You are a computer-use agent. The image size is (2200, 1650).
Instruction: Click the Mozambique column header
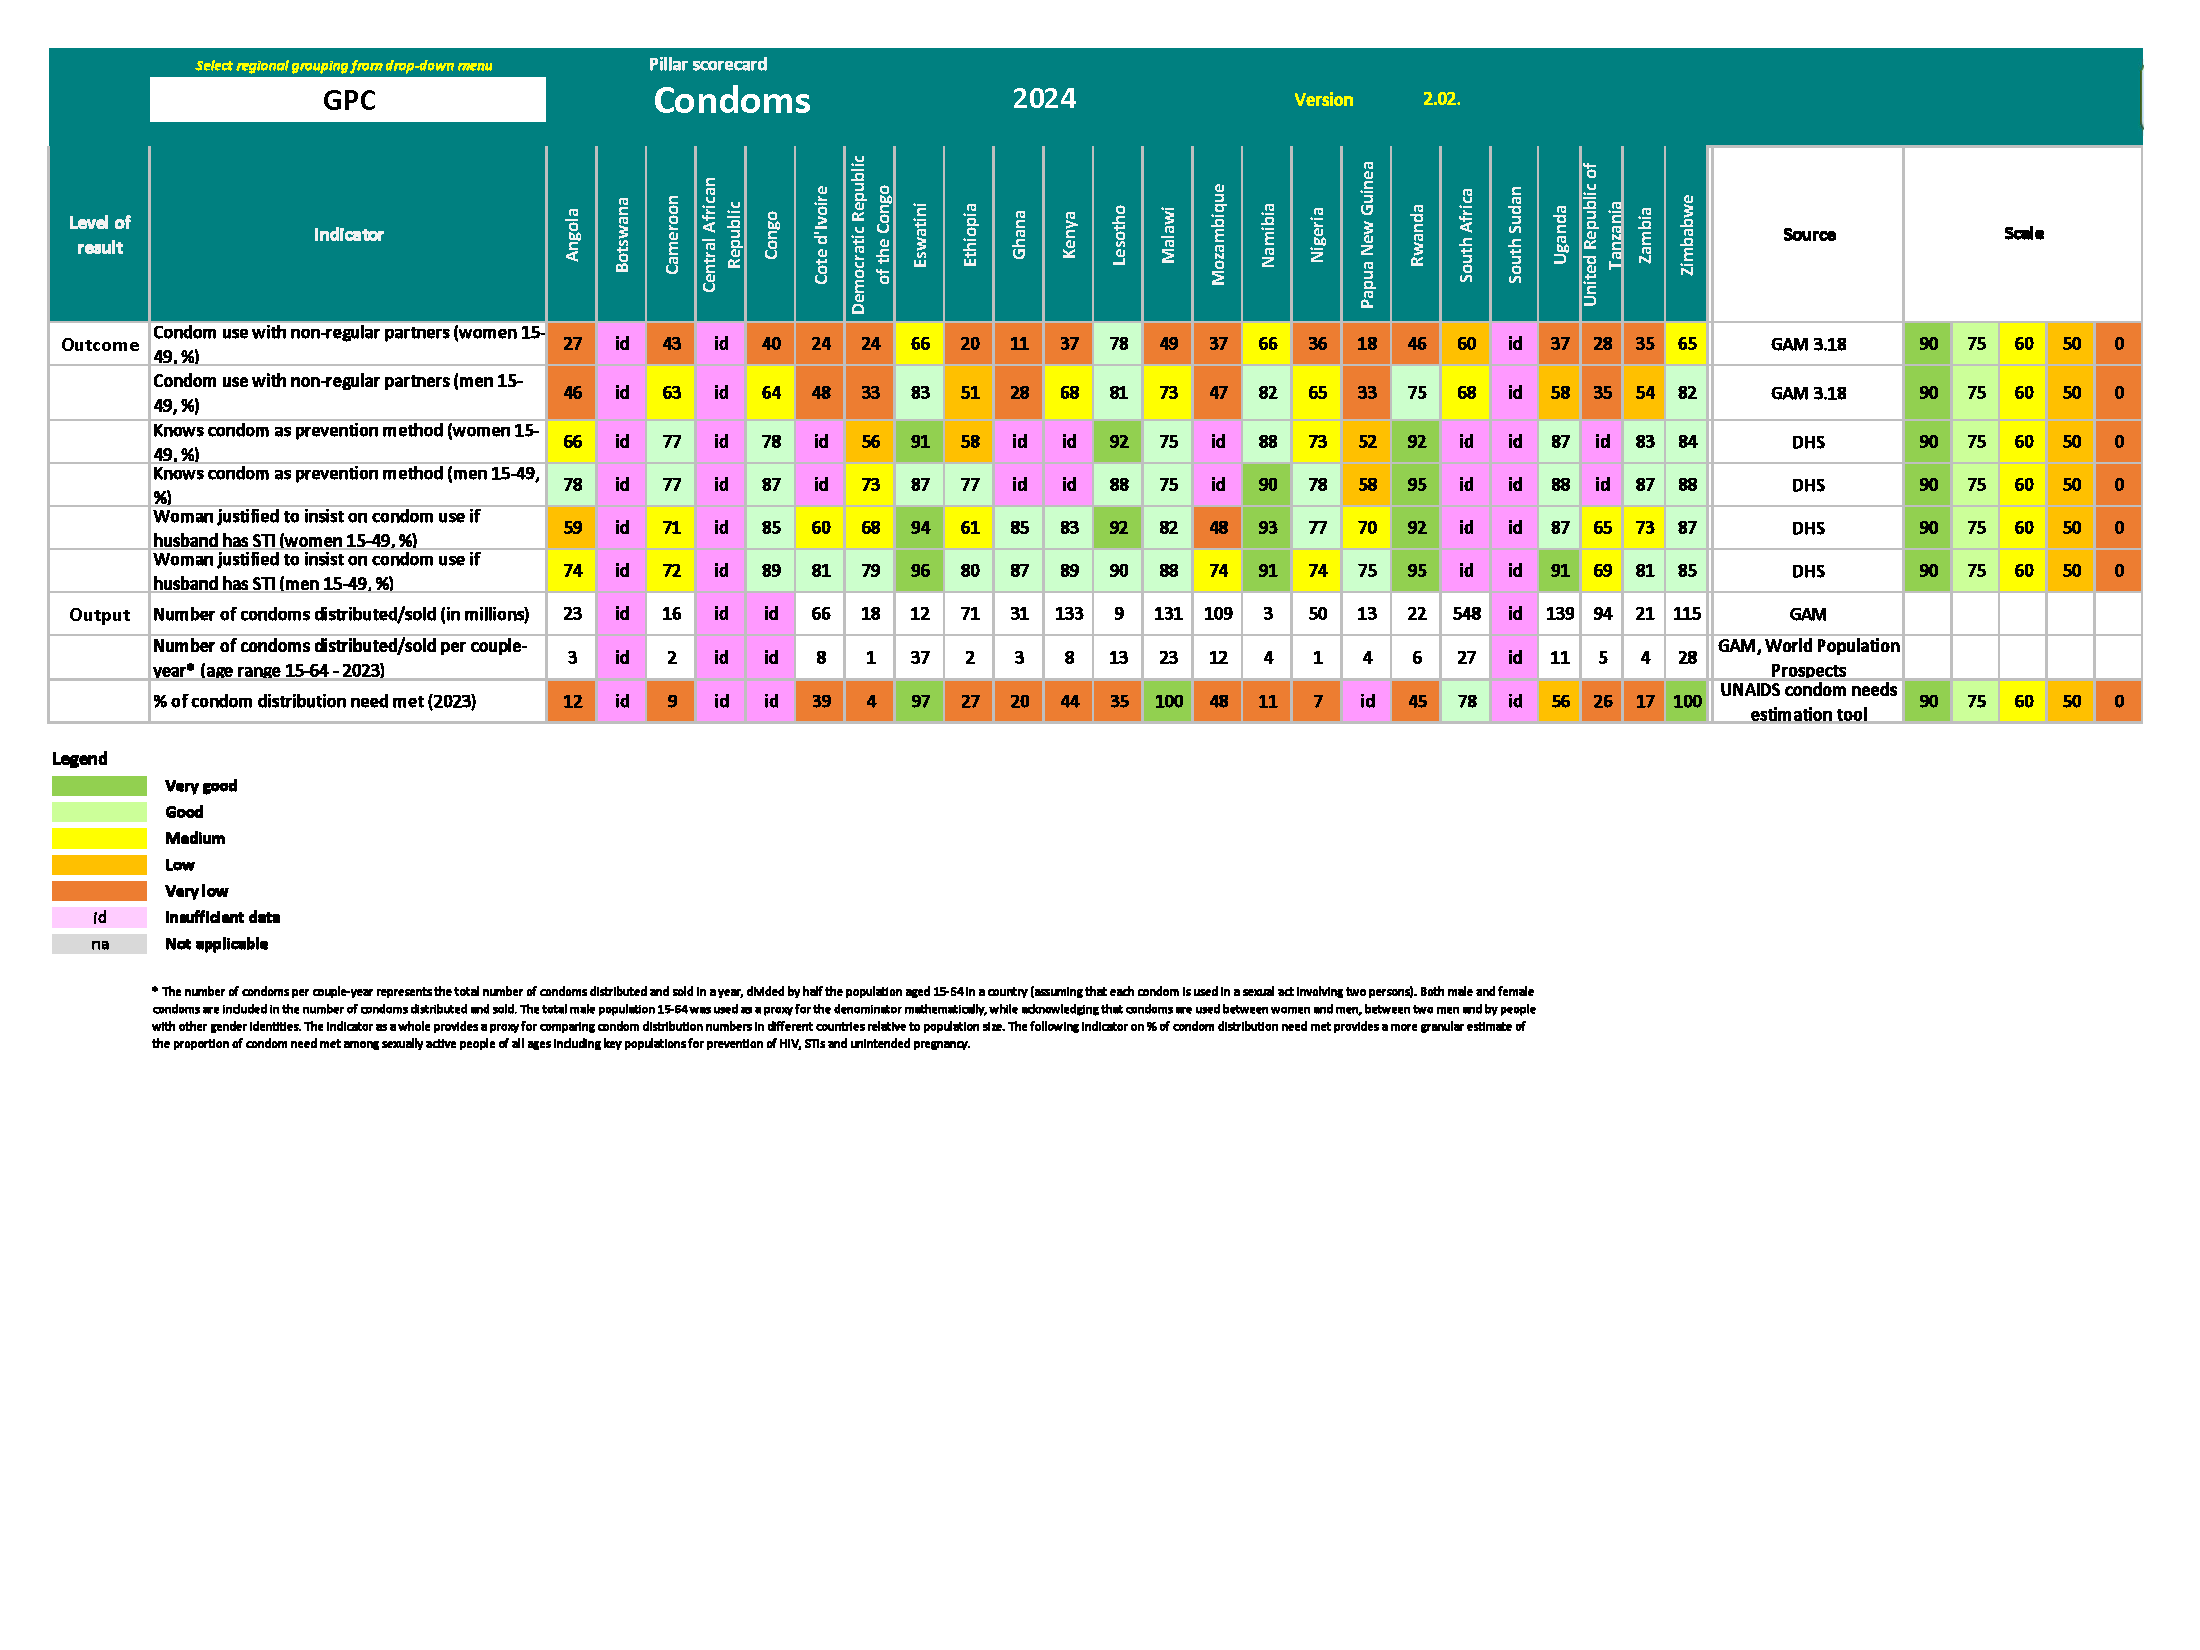(1218, 234)
